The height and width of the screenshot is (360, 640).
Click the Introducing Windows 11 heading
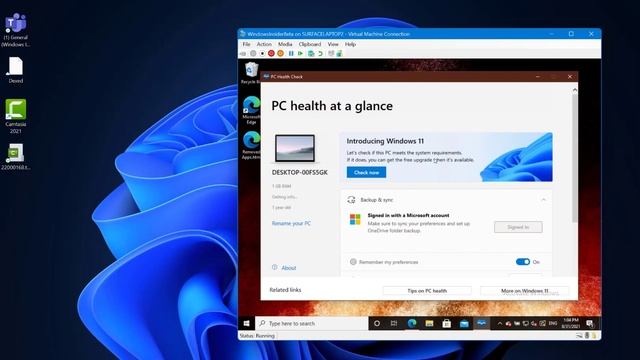385,141
